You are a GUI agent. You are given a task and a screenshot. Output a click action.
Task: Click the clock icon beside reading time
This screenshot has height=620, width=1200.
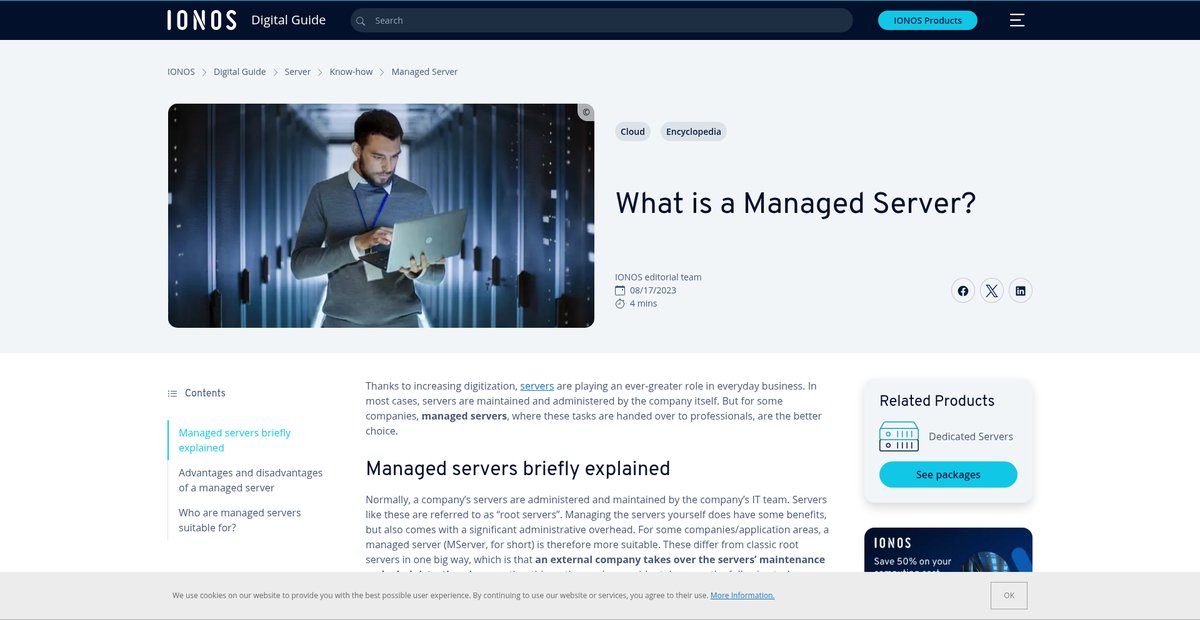[x=620, y=303]
